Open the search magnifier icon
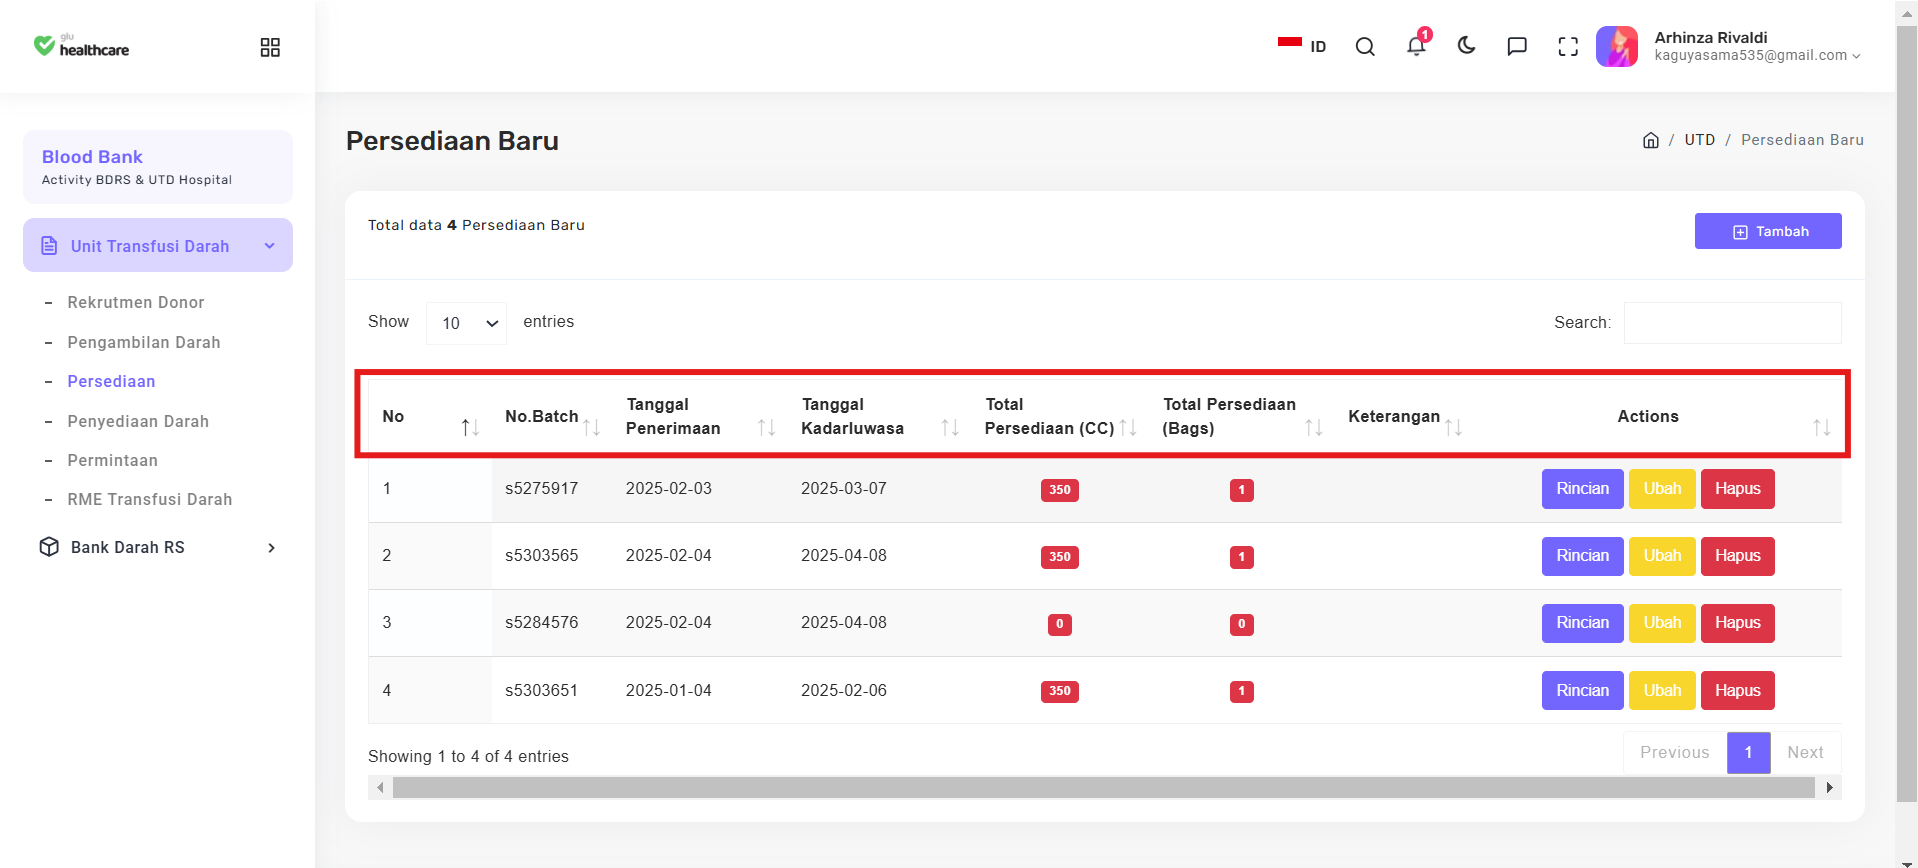 pyautogui.click(x=1365, y=47)
